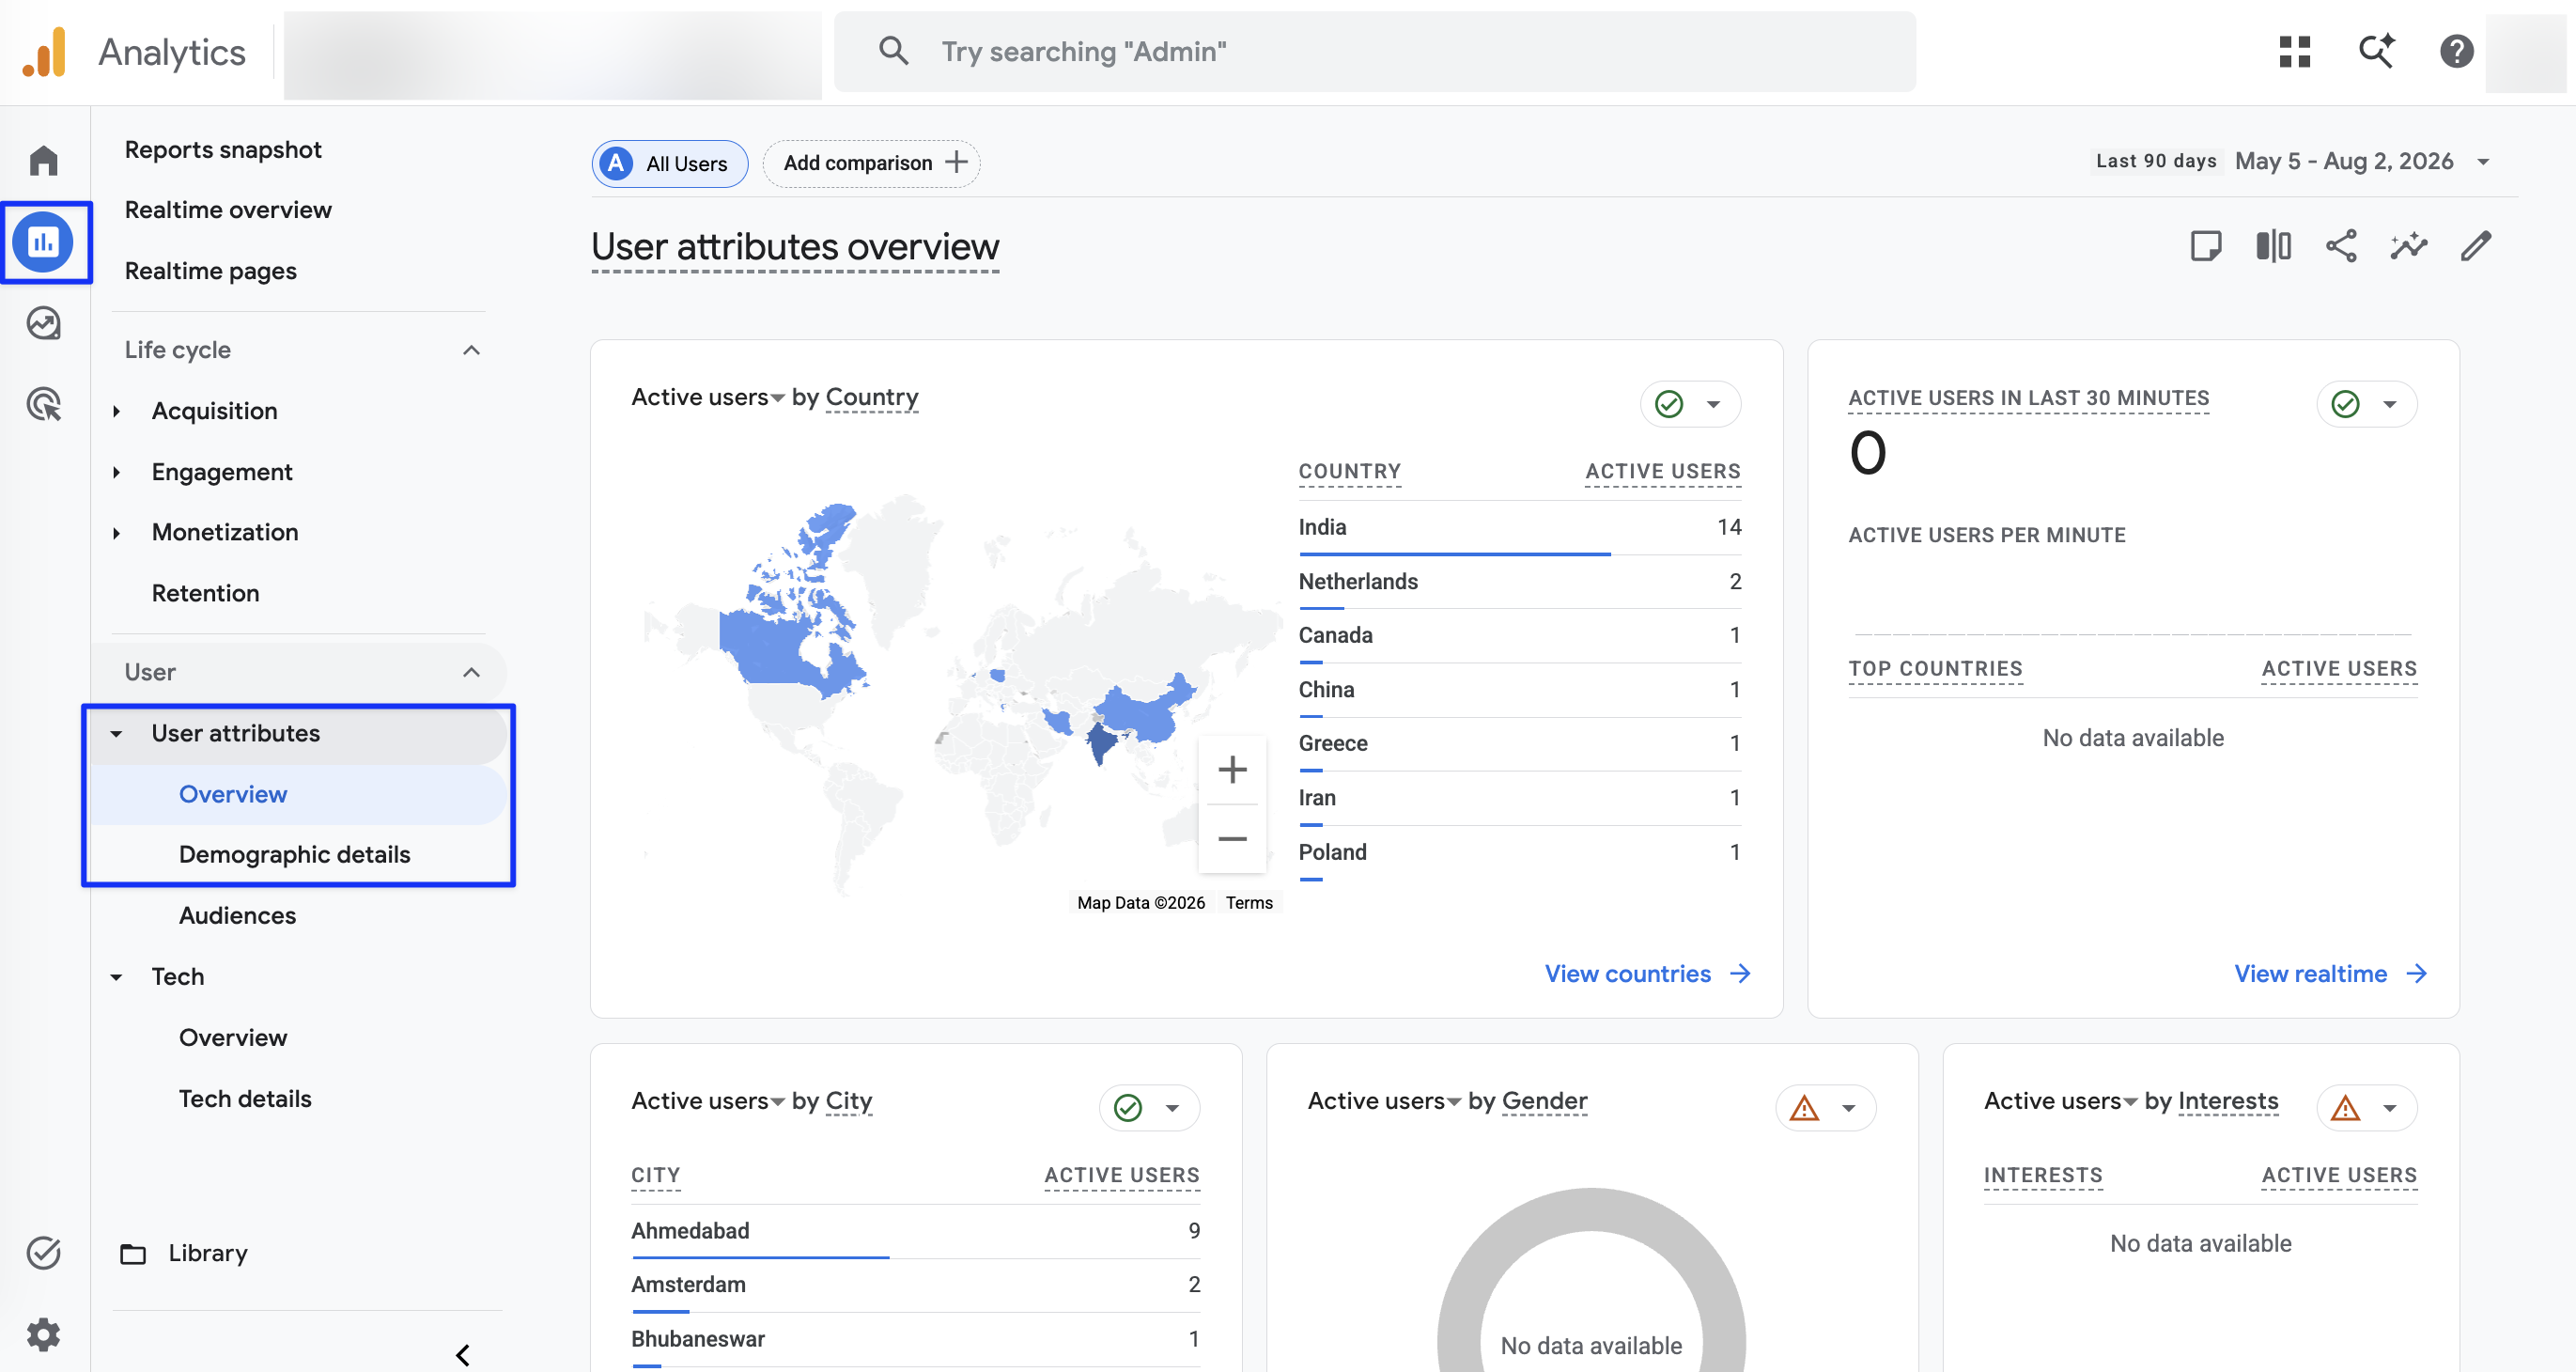Viewport: 2576px width, 1372px height.
Task: Click the plus icon on Add comparison
Action: tap(957, 162)
